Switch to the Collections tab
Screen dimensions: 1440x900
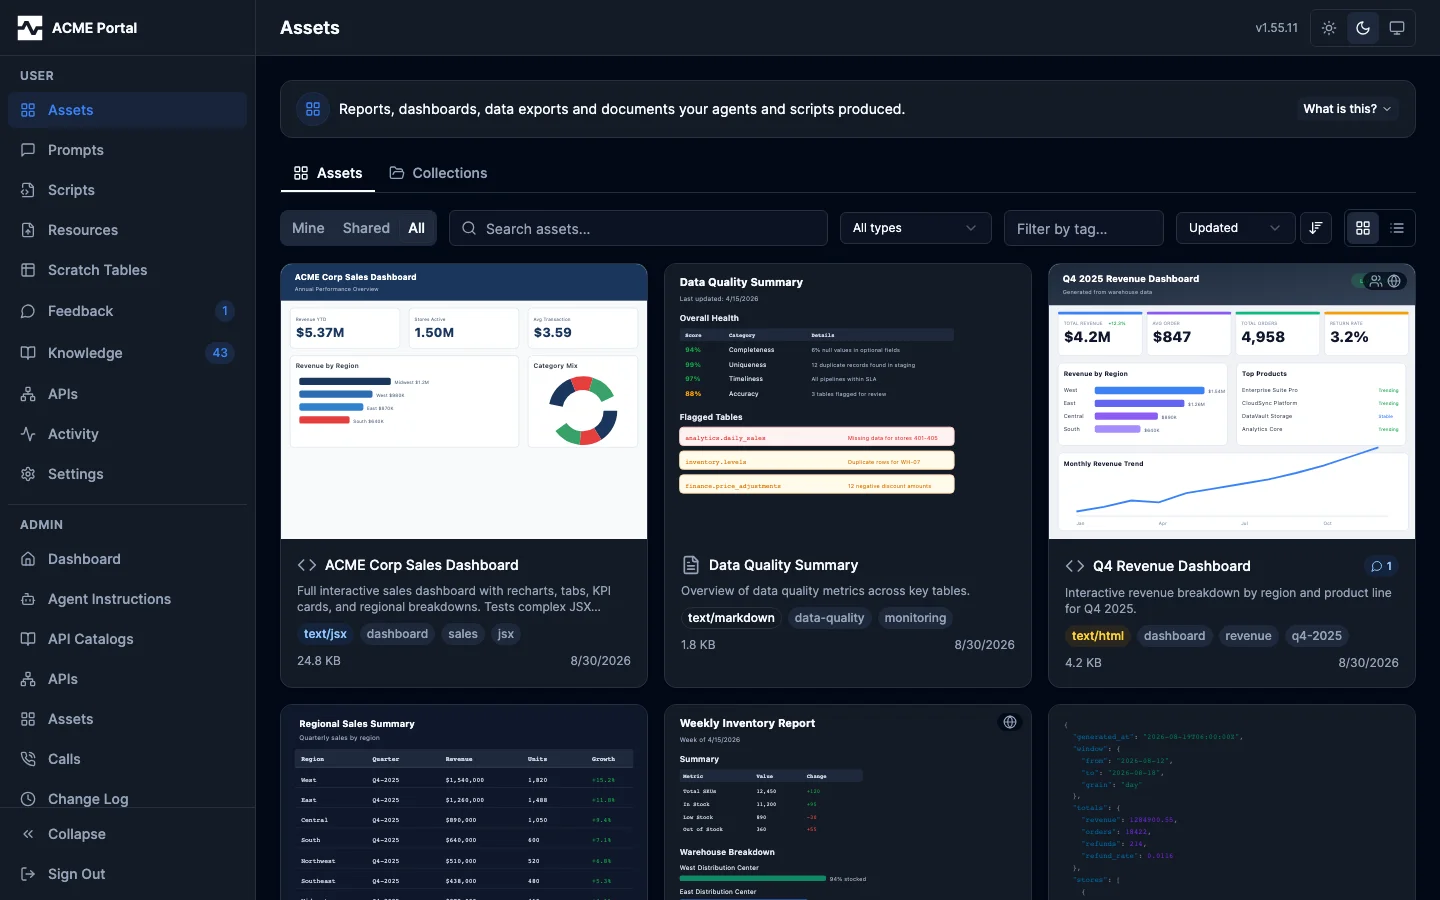[438, 173]
